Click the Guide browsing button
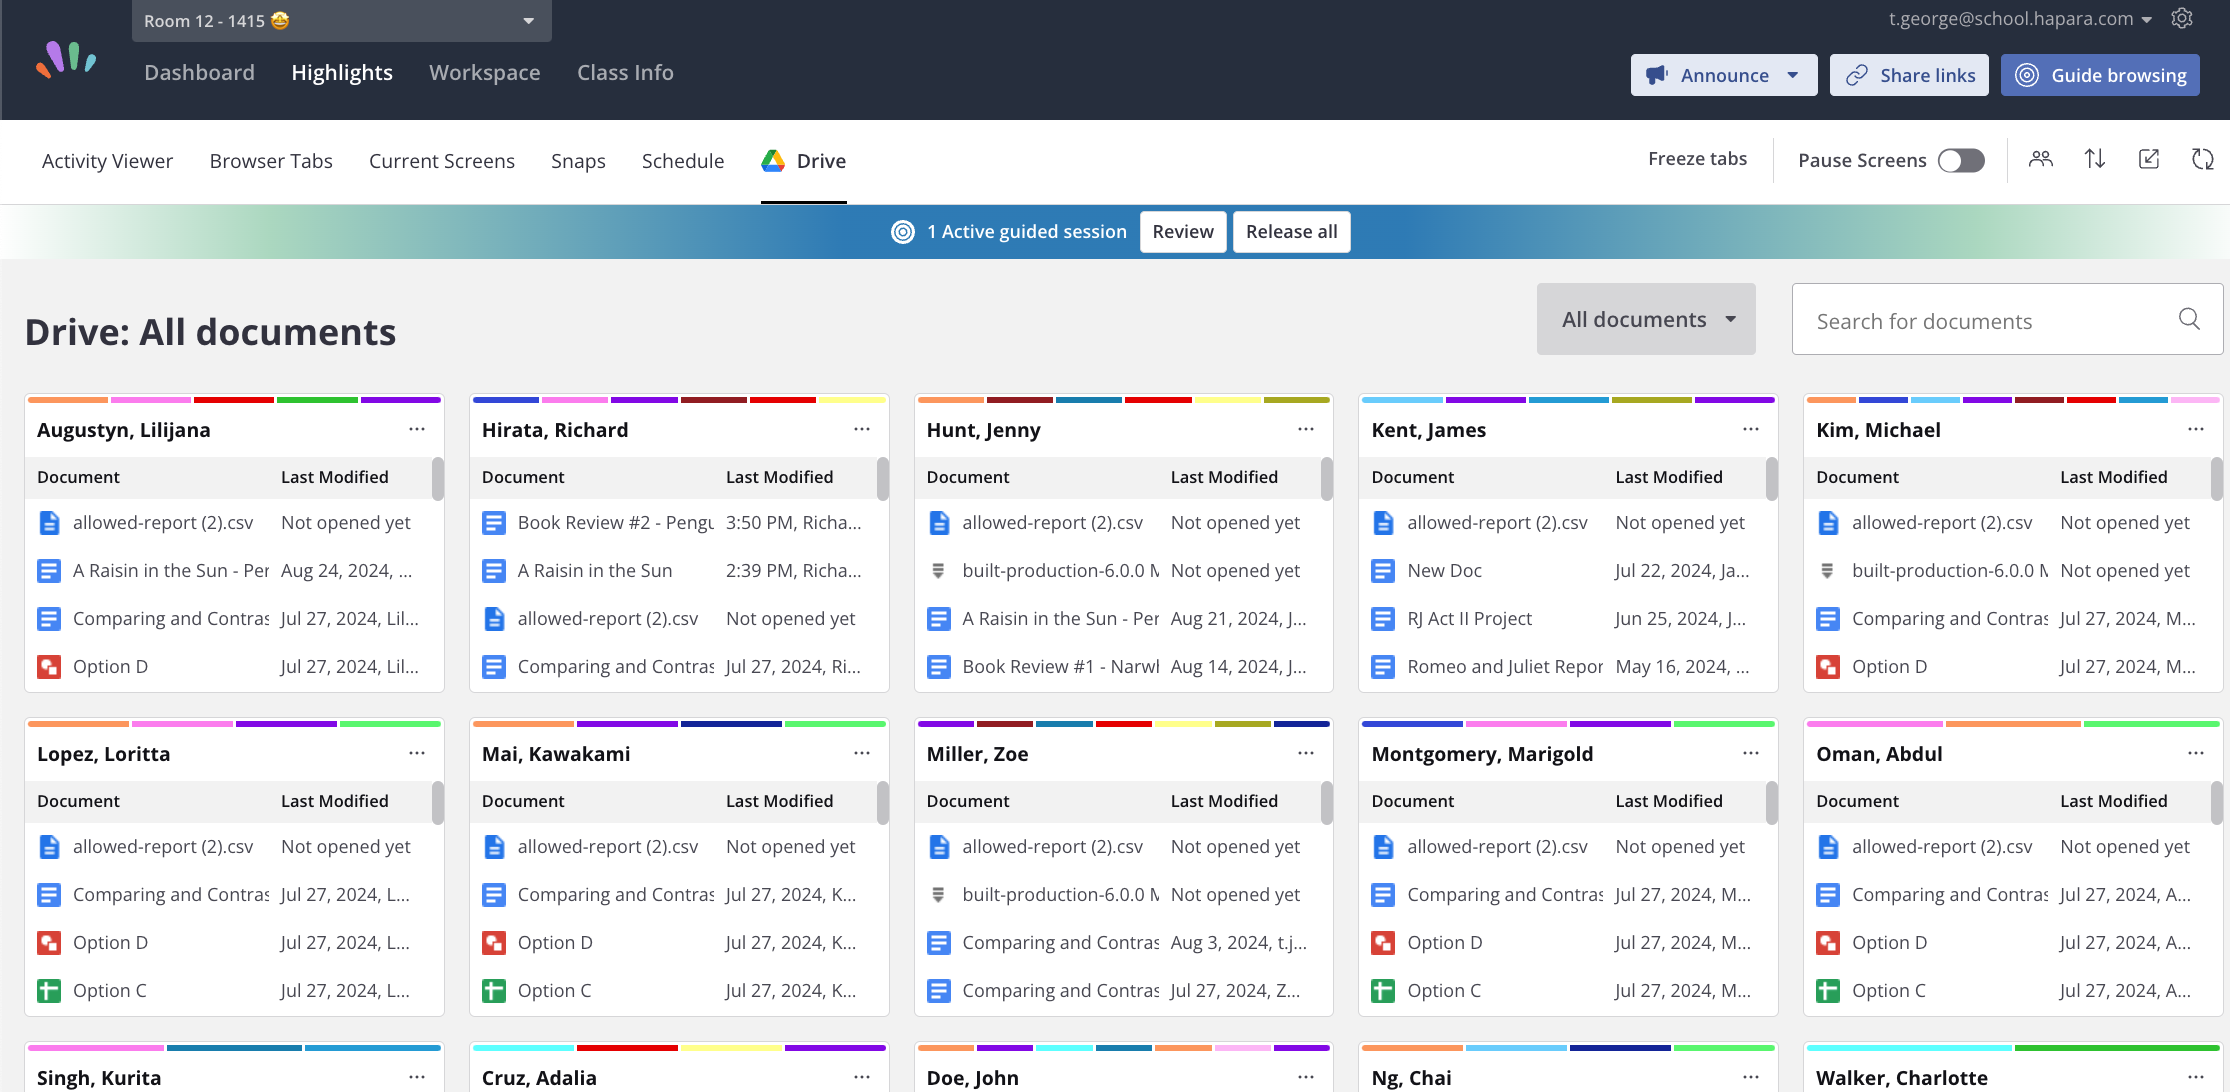2230x1092 pixels. pos(2100,75)
